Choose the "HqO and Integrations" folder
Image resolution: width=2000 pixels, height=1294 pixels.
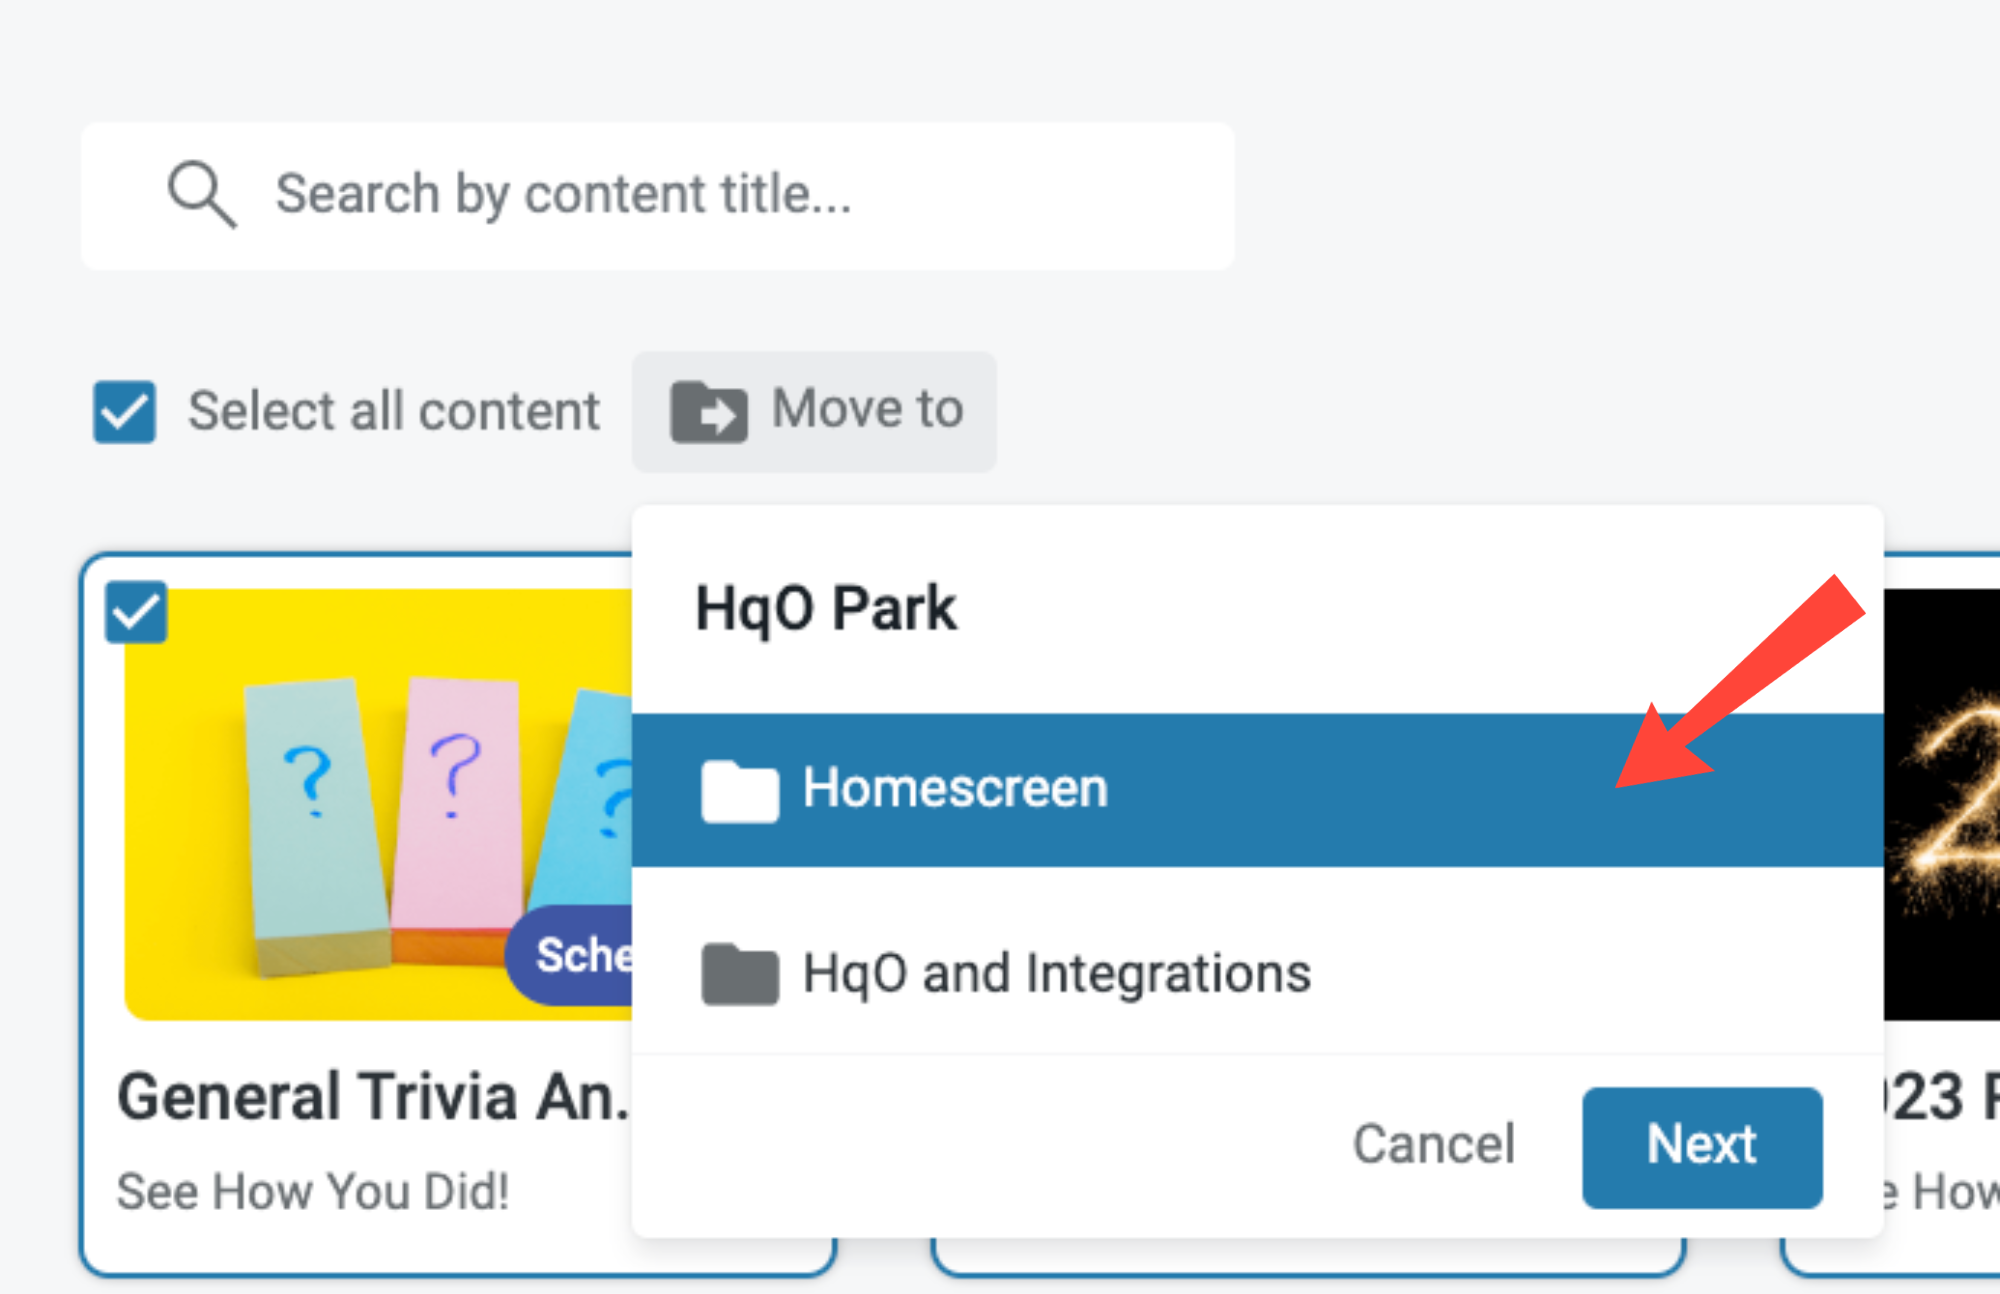[x=1056, y=973]
